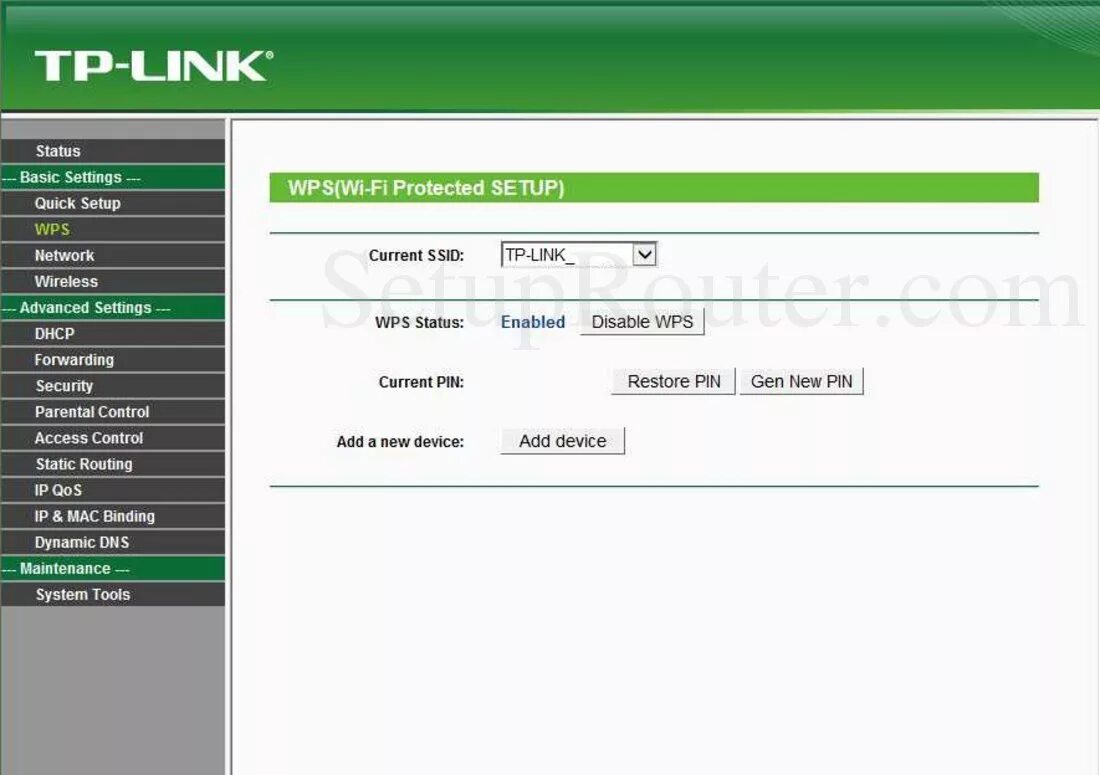Image resolution: width=1100 pixels, height=775 pixels.
Task: Select IP QoS in sidebar
Action: coord(113,490)
